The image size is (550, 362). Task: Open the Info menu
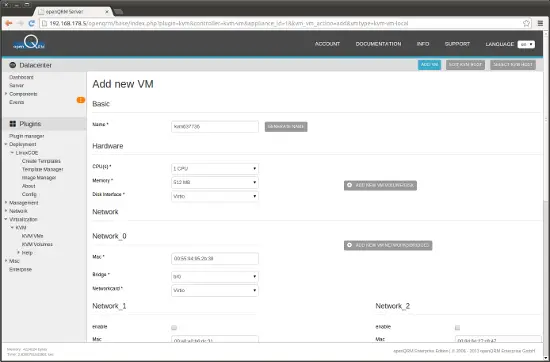(x=423, y=44)
